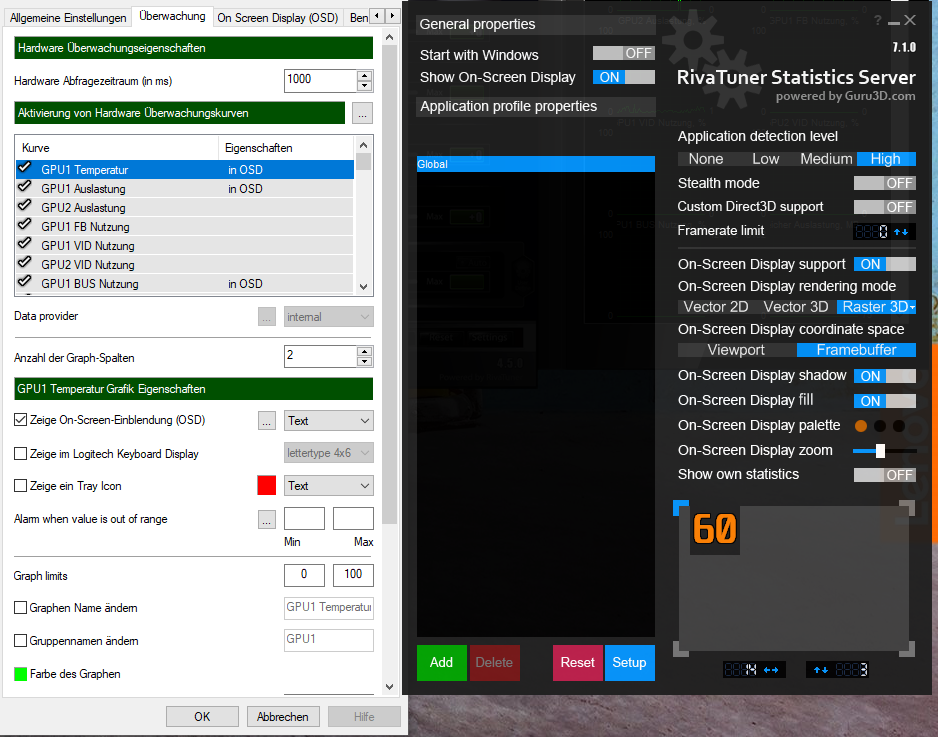Screen dimensions: 938x737
Task: Click green Farbe des Graphen swatch
Action: pyautogui.click(x=20, y=674)
